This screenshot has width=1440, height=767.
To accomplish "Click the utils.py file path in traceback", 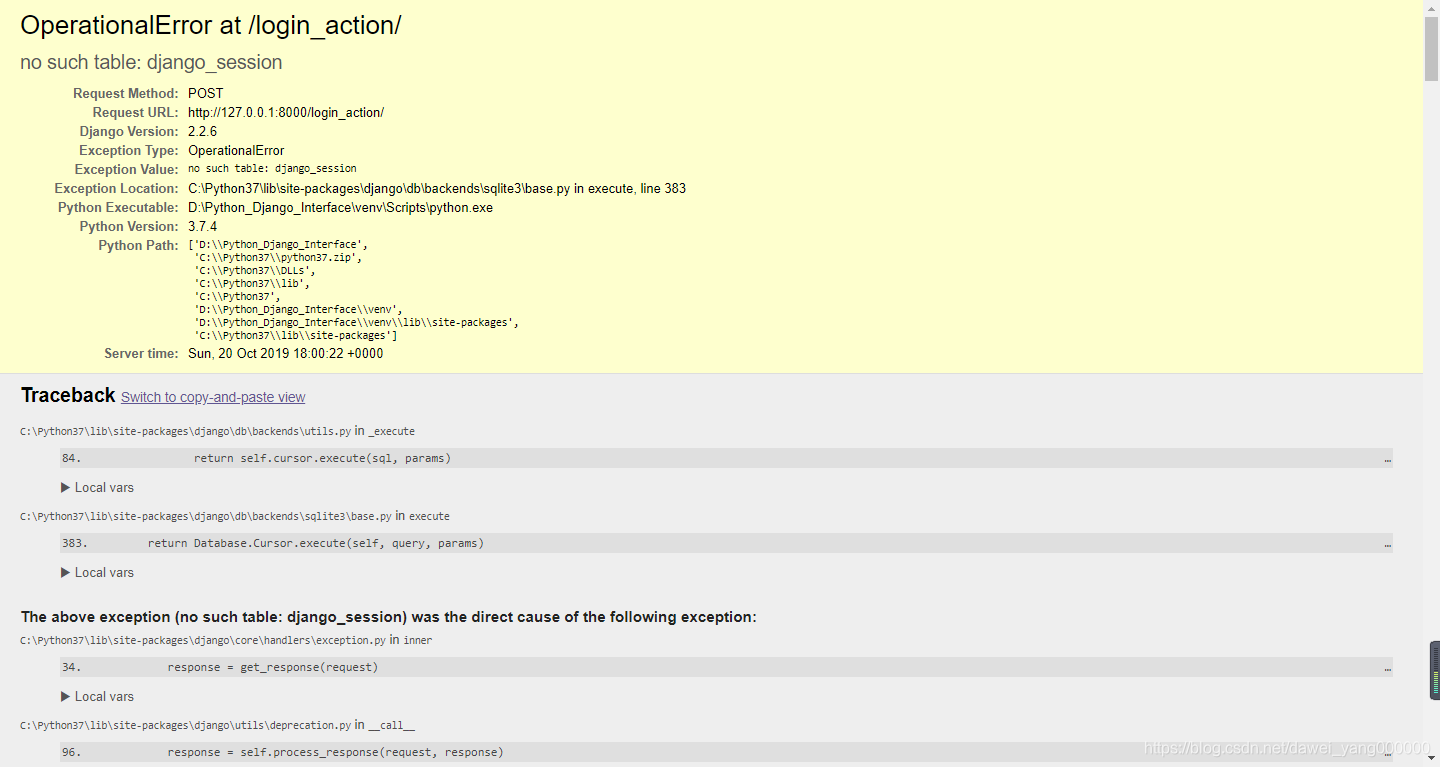I will (185, 431).
